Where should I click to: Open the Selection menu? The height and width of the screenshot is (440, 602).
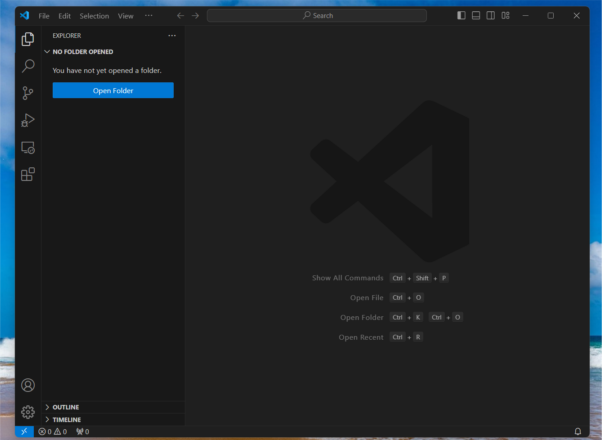pos(94,16)
